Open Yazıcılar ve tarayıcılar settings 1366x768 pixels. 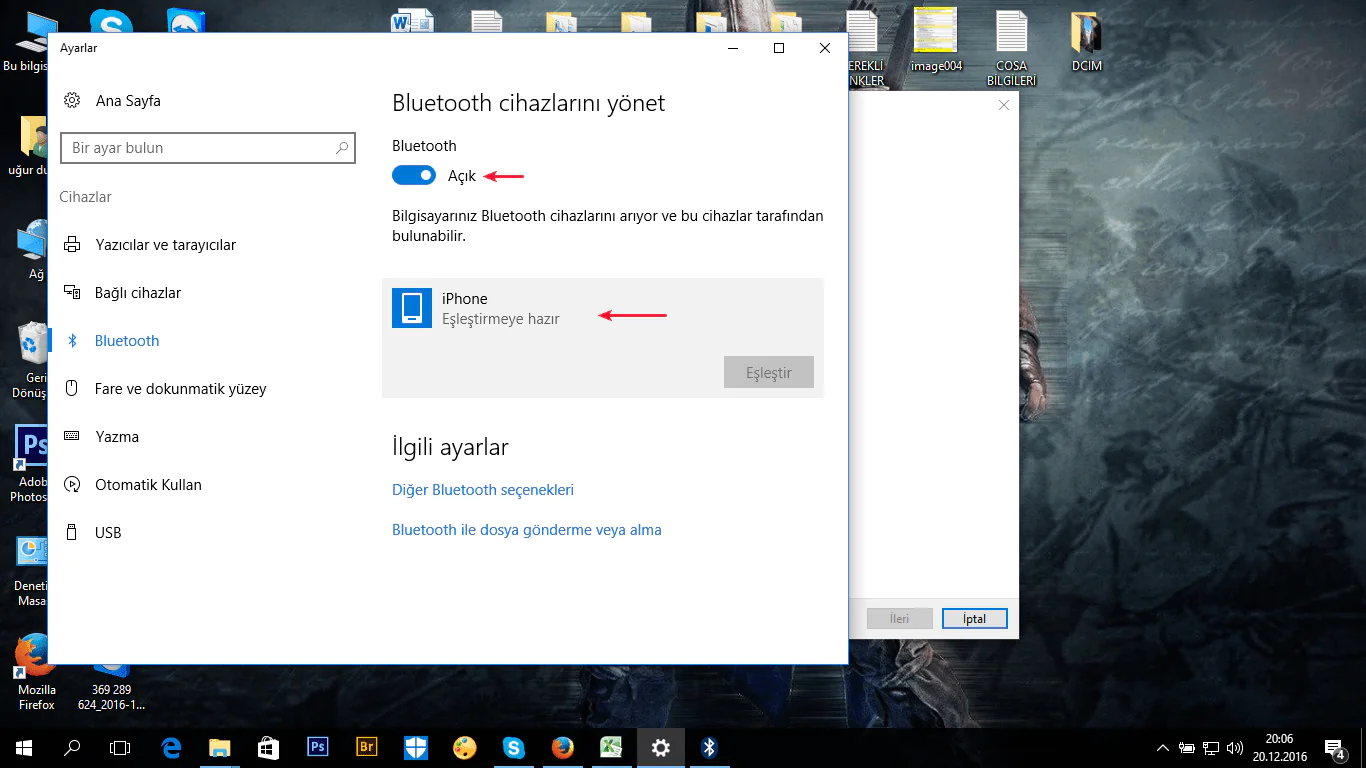165,245
